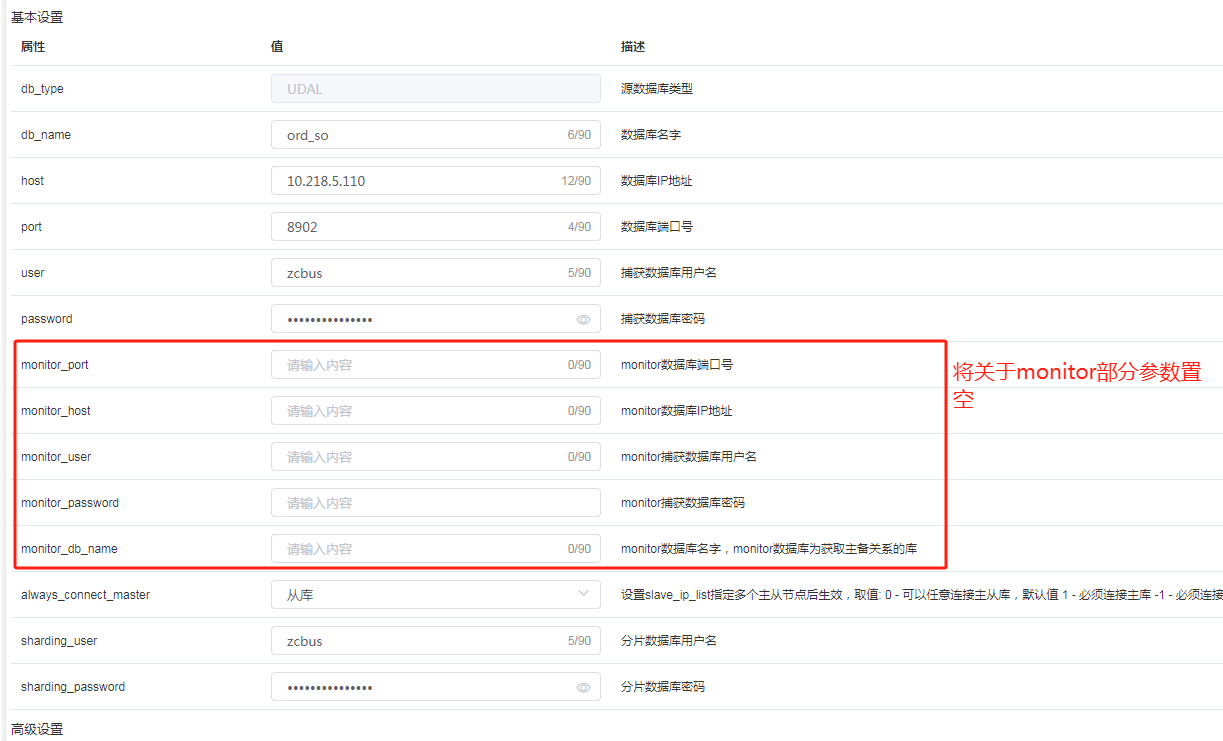Click the db_name field containing ord_so
This screenshot has height=741, width=1223.
click(420, 135)
